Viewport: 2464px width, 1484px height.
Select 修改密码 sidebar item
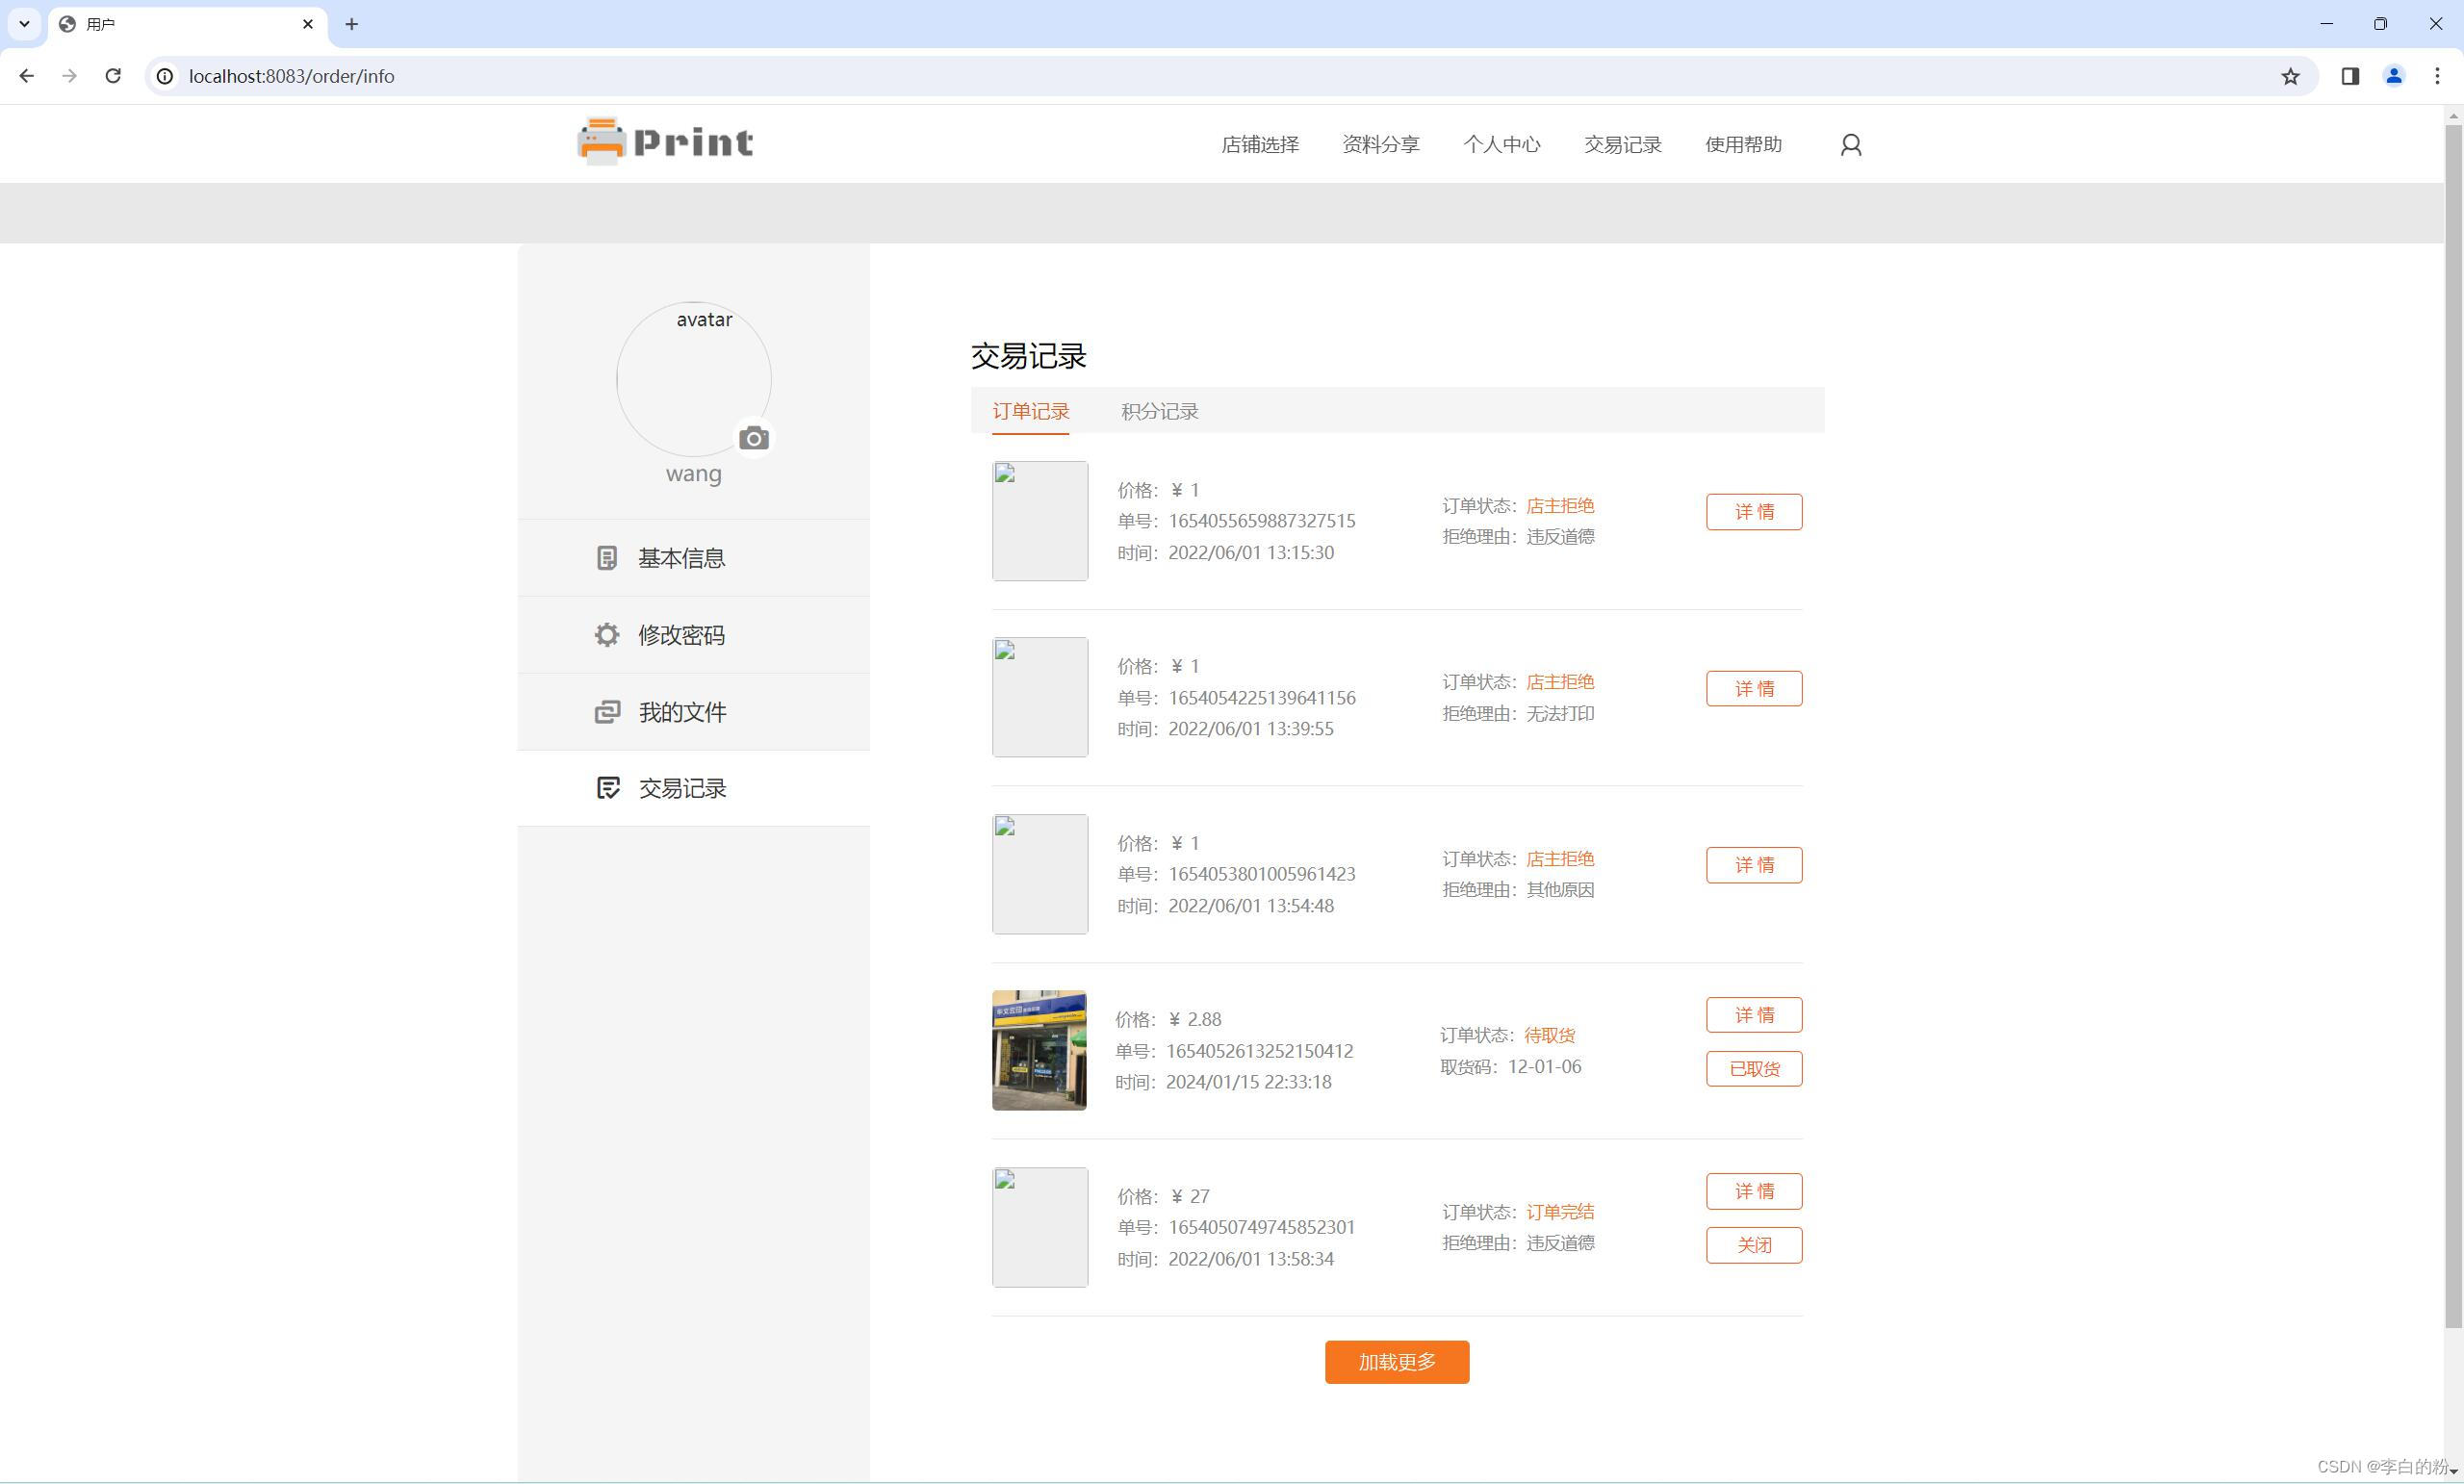coord(681,635)
